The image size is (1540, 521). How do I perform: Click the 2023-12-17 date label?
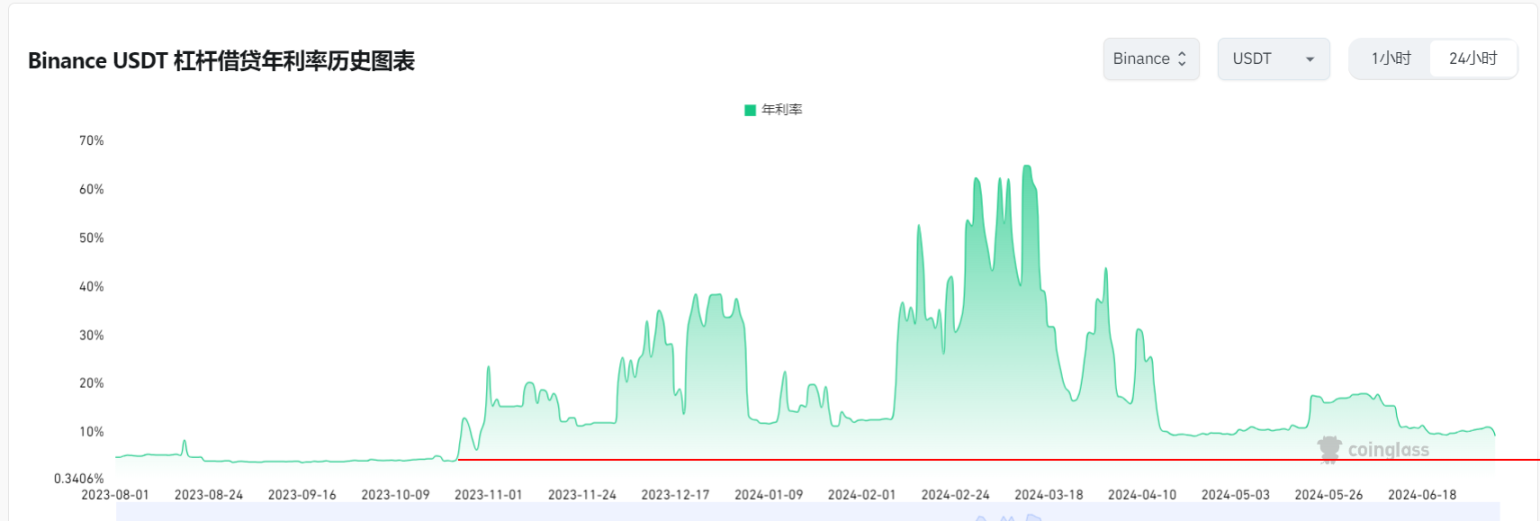675,495
